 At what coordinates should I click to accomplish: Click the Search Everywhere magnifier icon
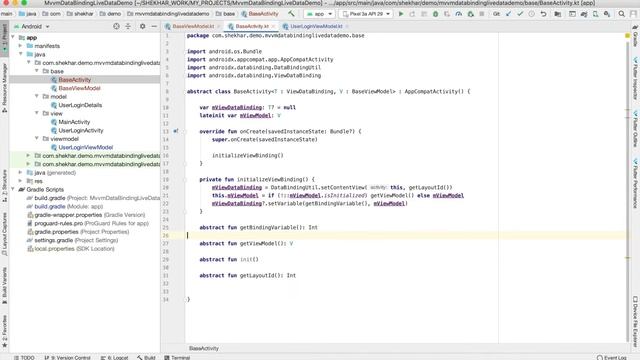[622, 14]
